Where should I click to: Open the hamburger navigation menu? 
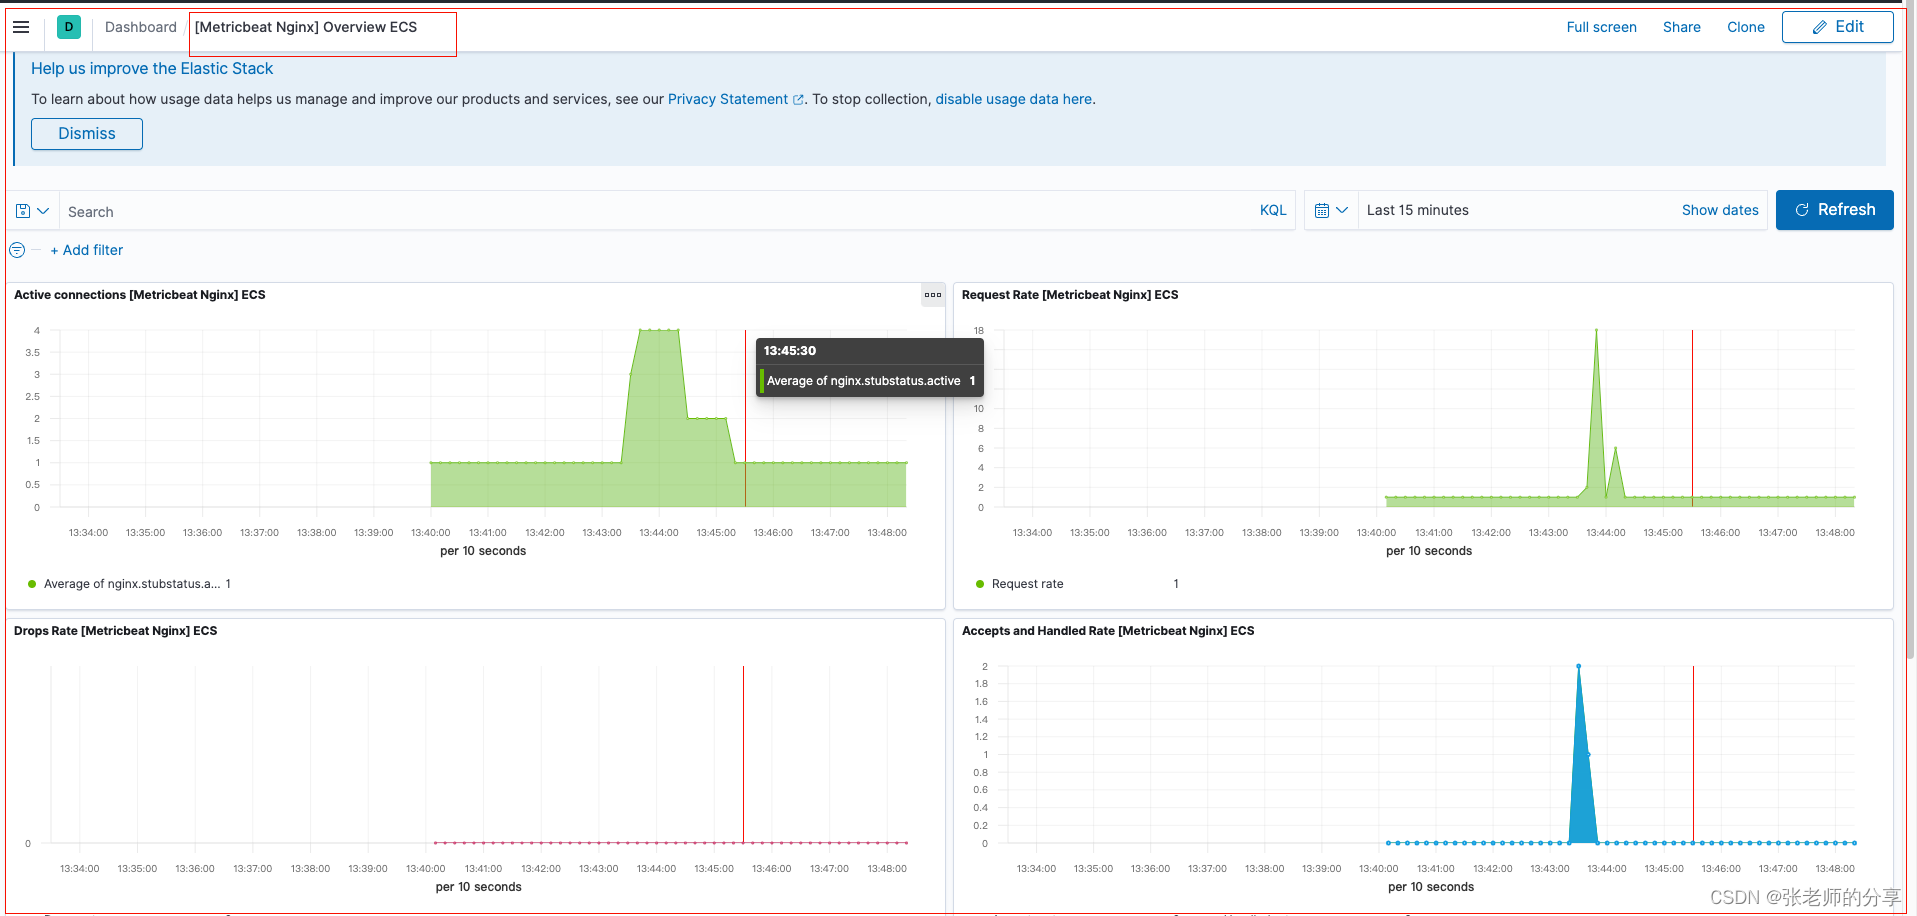[x=21, y=27]
